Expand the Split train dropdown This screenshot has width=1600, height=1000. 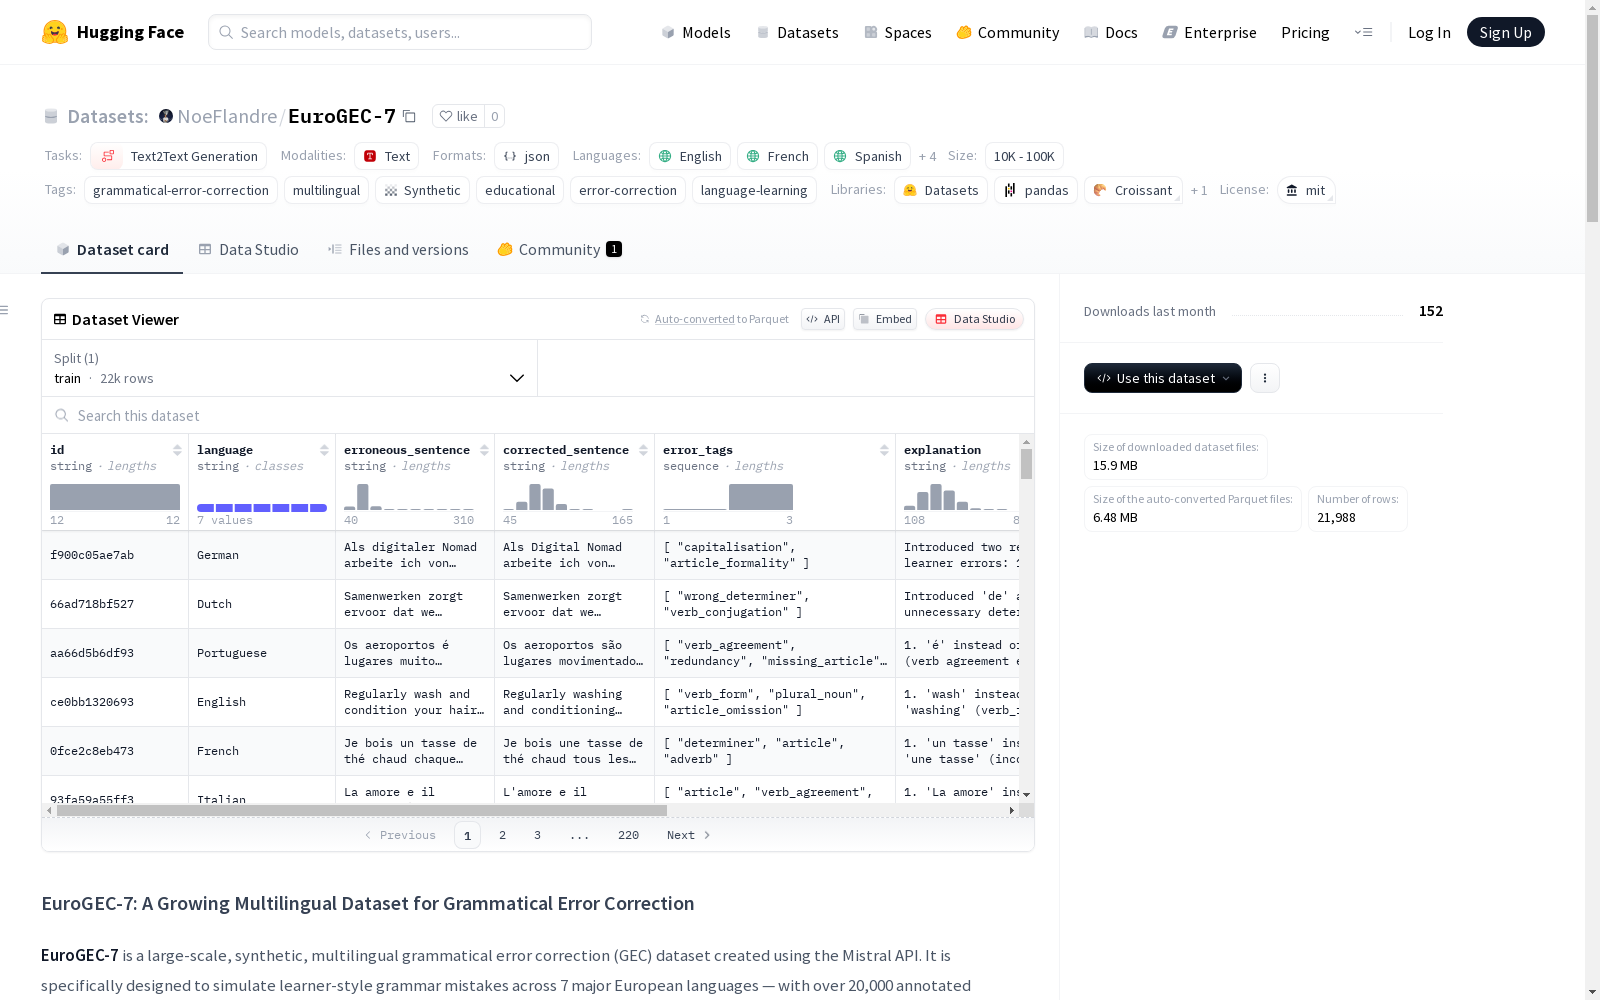click(290, 368)
